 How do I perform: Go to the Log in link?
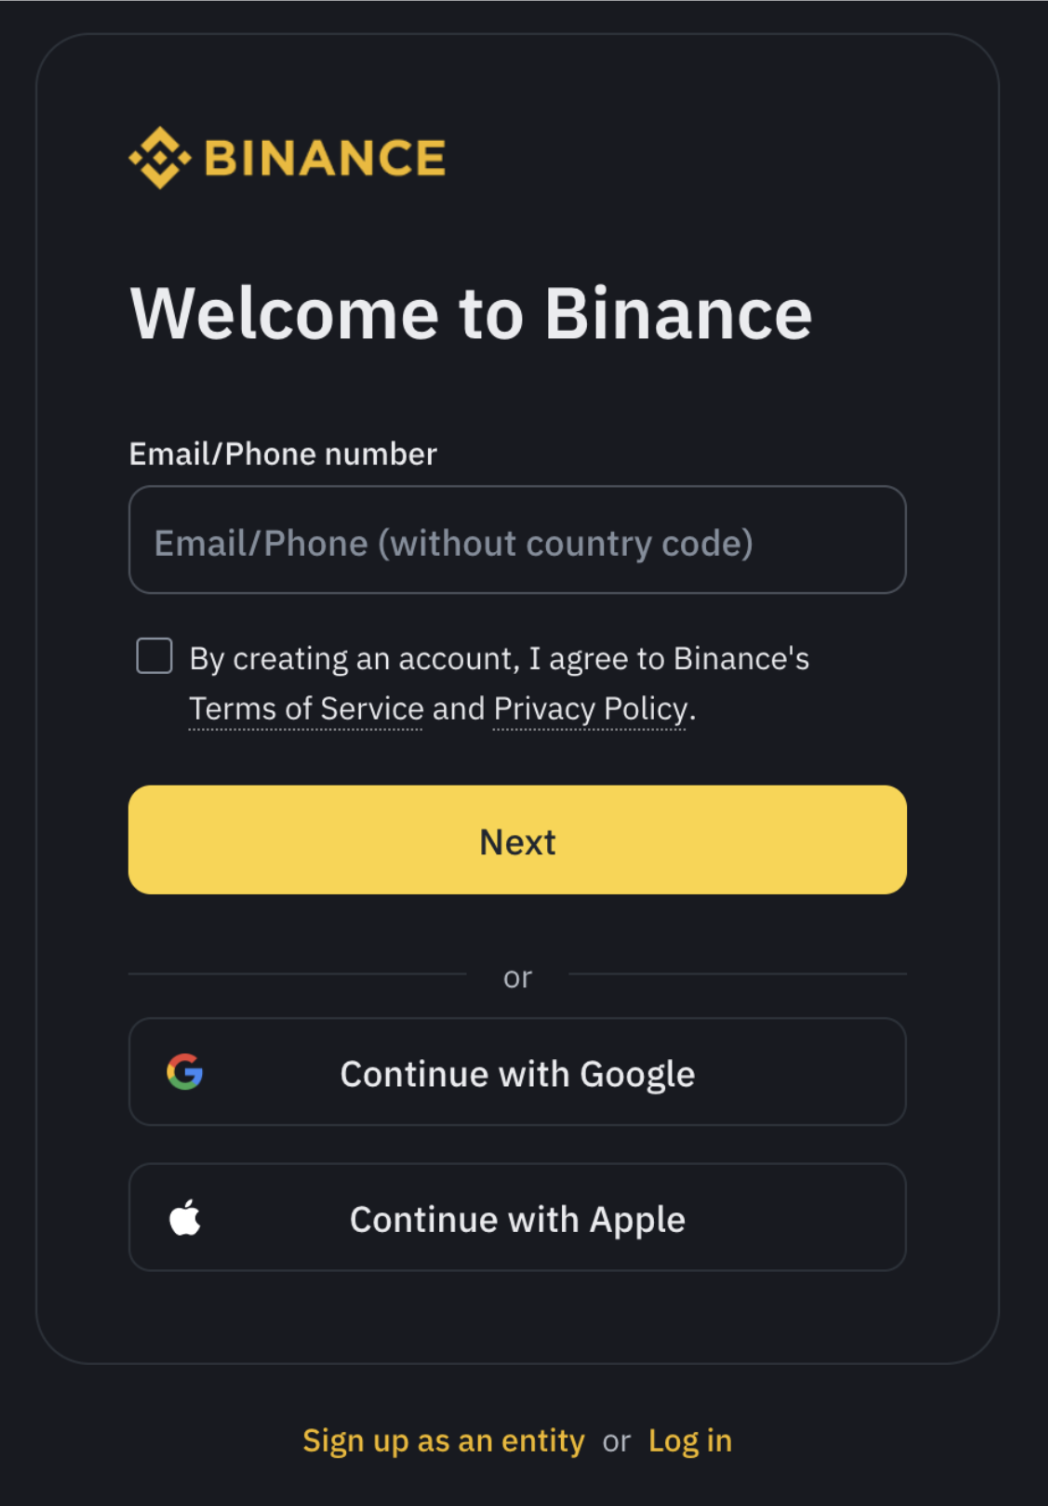[690, 1441]
